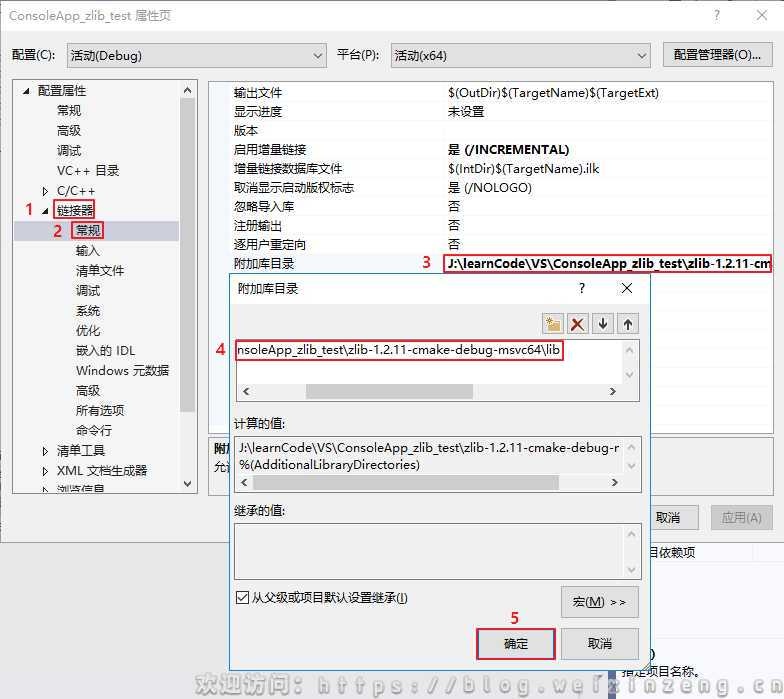Click 取消 button in 附加库目录 dialog
This screenshot has width=784, height=699.
pos(600,644)
